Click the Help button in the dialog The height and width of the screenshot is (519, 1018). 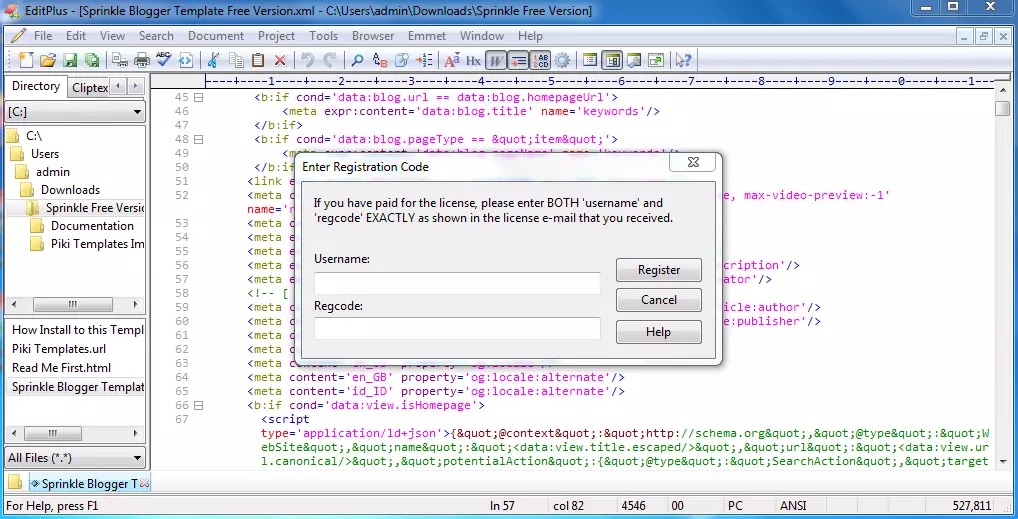pyautogui.click(x=659, y=332)
